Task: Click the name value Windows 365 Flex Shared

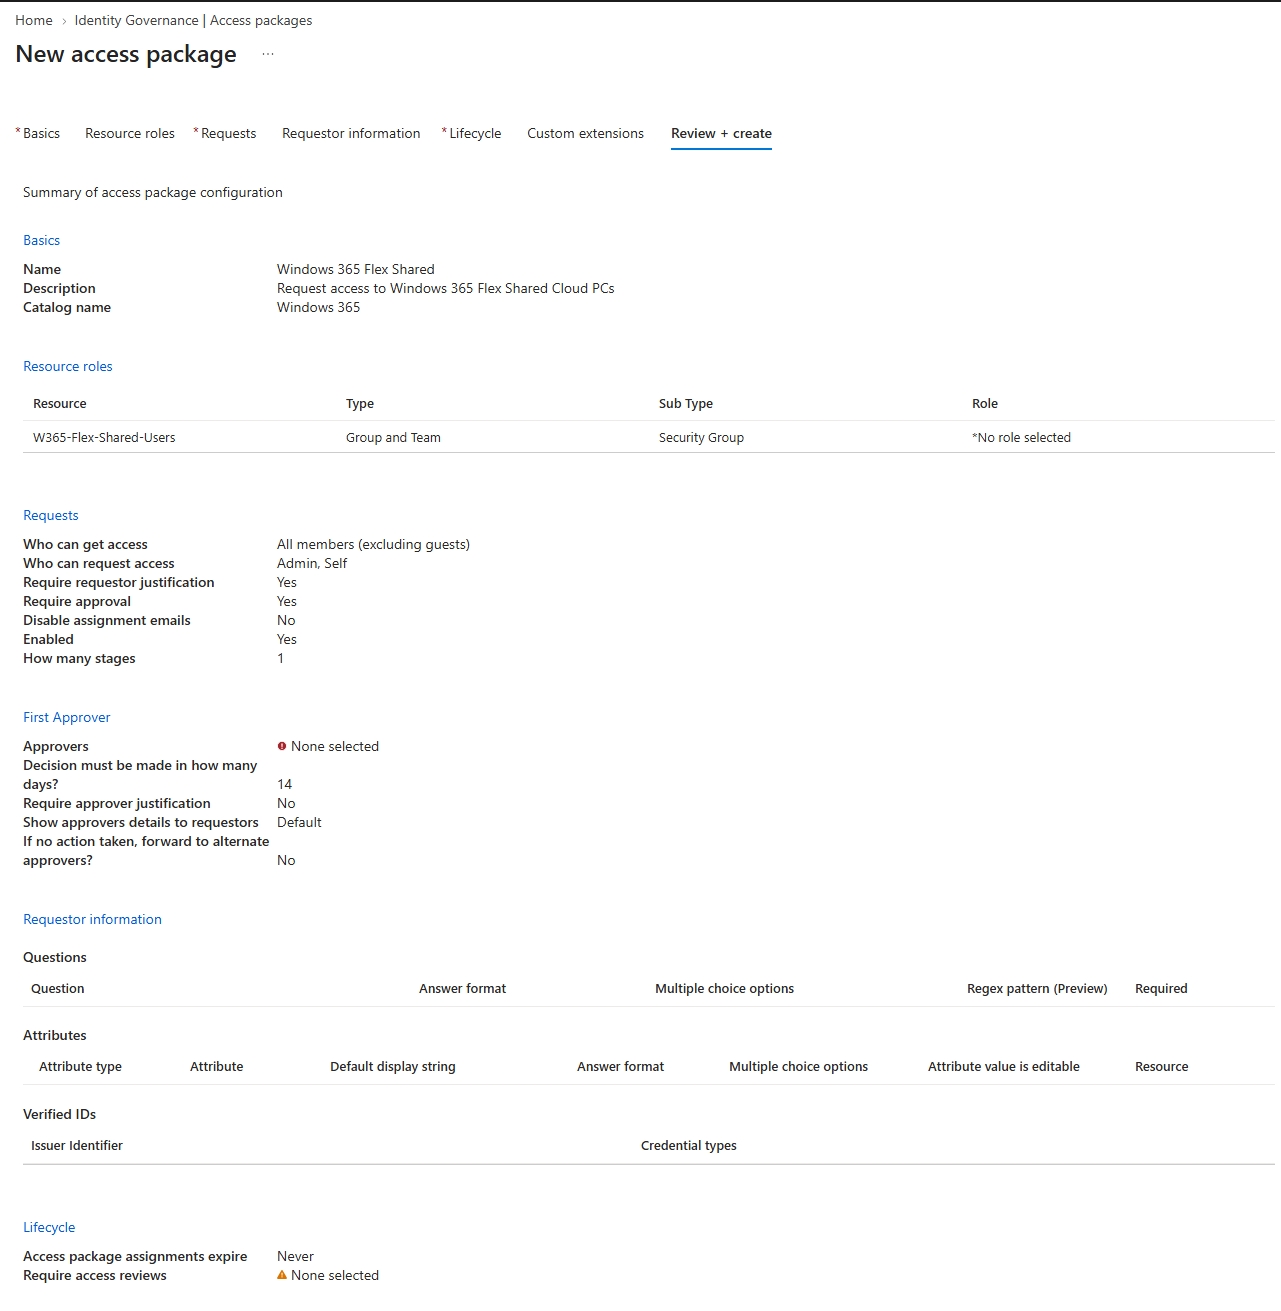Action: [356, 269]
